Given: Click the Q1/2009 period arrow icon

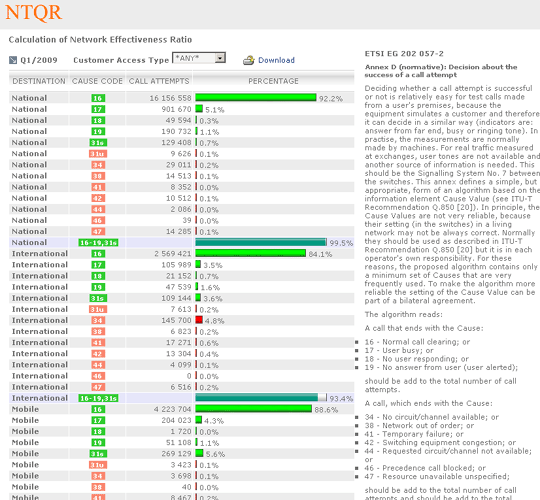Looking at the screenshot, I should (13, 60).
